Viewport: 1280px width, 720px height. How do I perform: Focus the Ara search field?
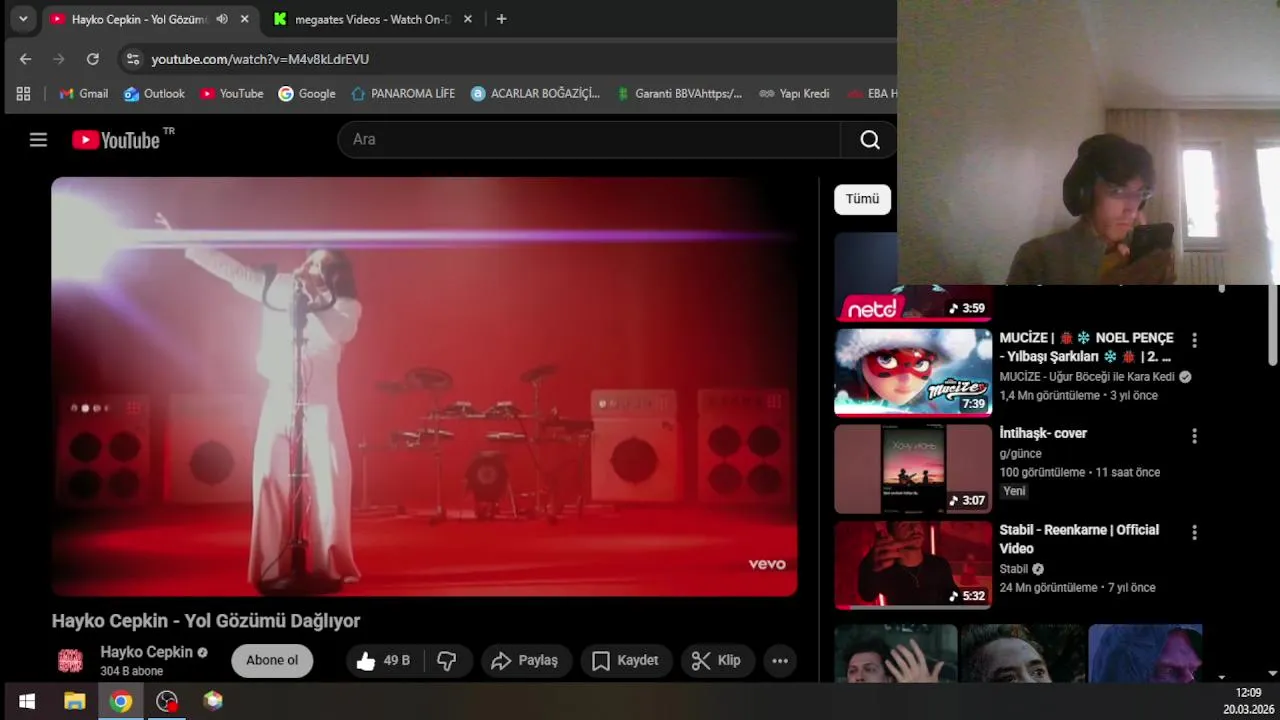590,140
